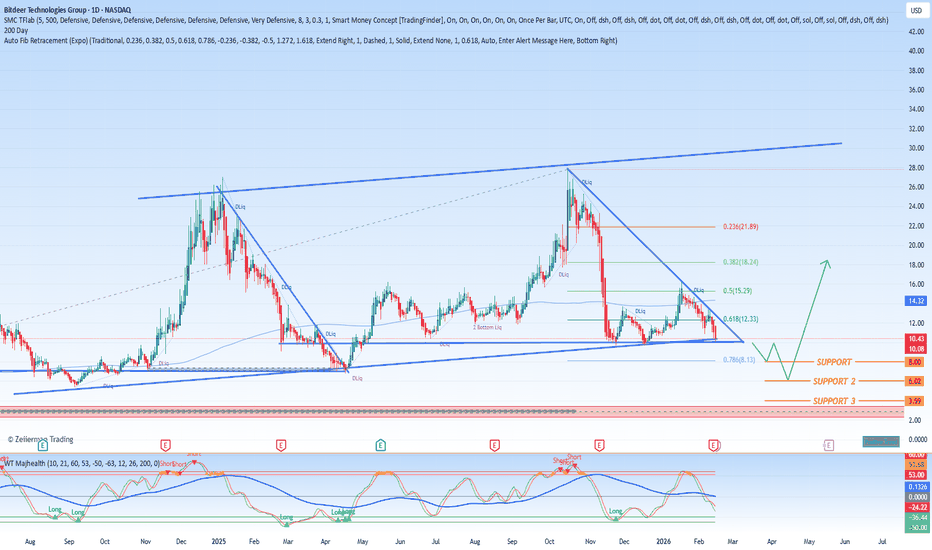
Task: Click the orange 8.00 support price label
Action: 914,362
